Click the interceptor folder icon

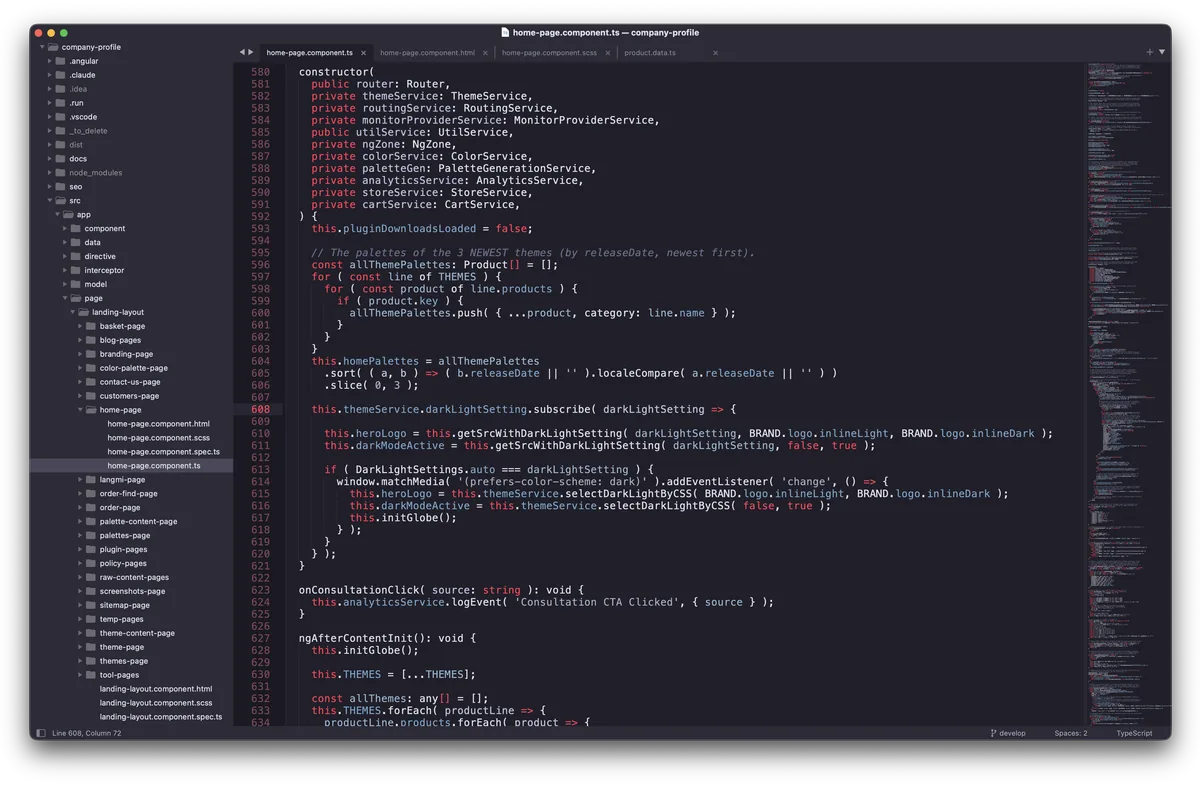point(76,271)
